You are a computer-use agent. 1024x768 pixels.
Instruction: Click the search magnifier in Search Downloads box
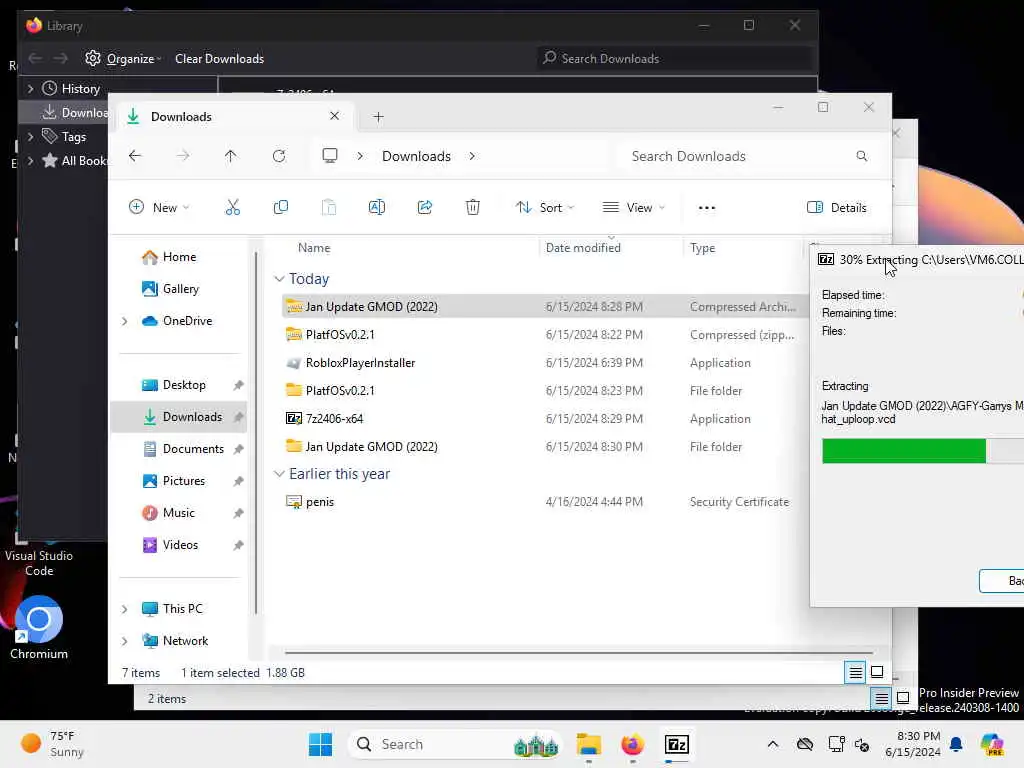861,156
